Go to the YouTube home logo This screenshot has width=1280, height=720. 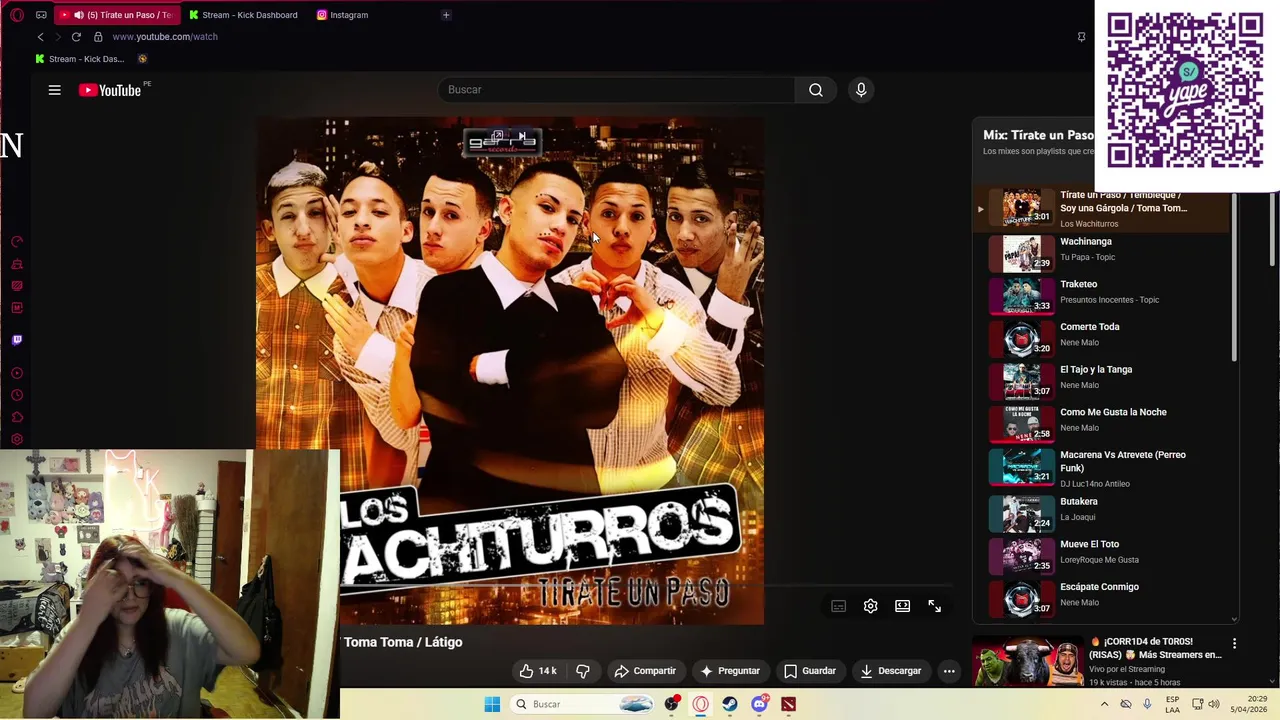tap(111, 90)
